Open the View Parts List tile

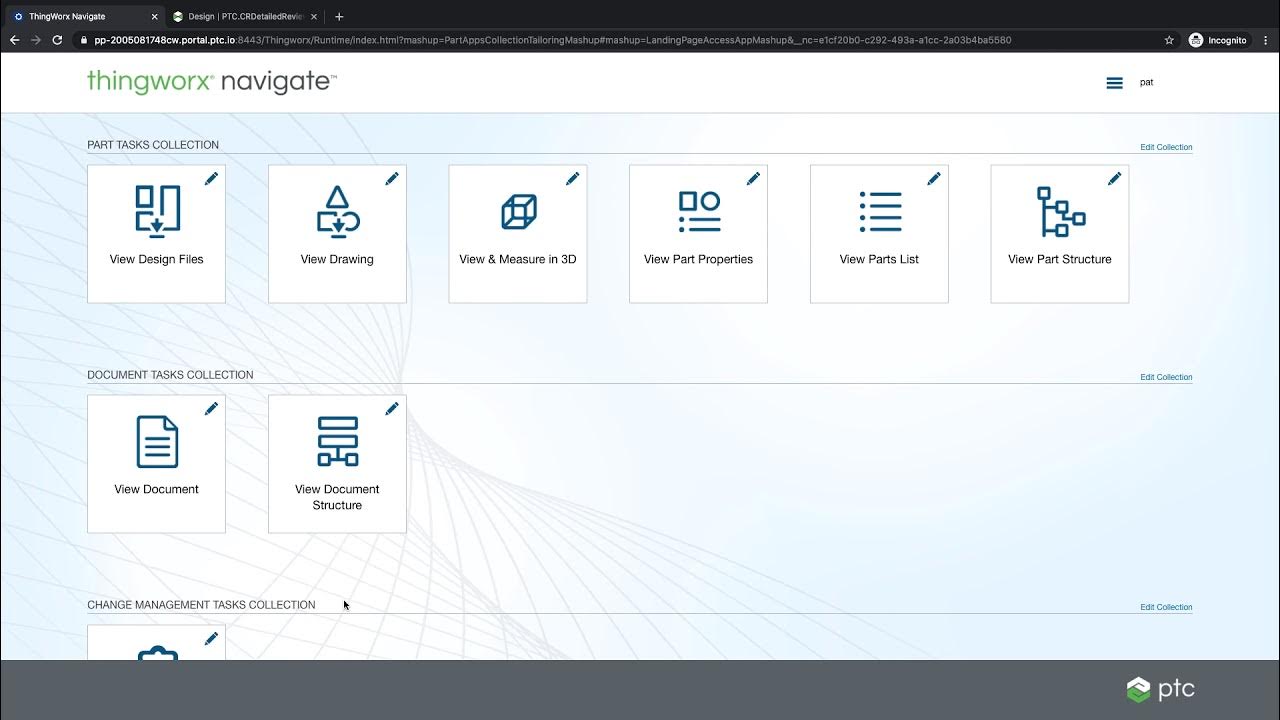coord(879,234)
